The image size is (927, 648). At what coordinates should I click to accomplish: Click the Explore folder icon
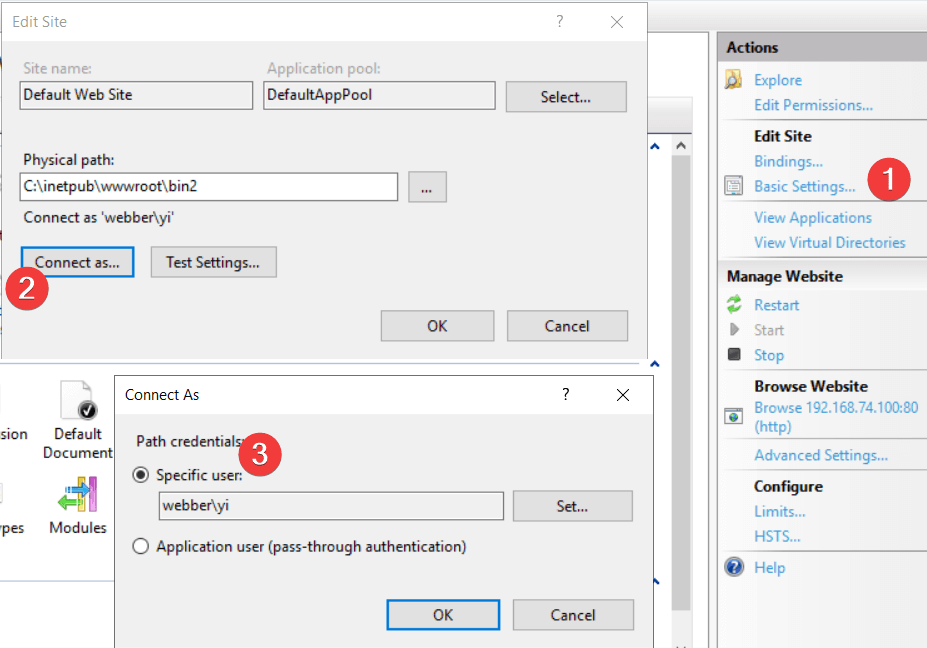point(734,80)
